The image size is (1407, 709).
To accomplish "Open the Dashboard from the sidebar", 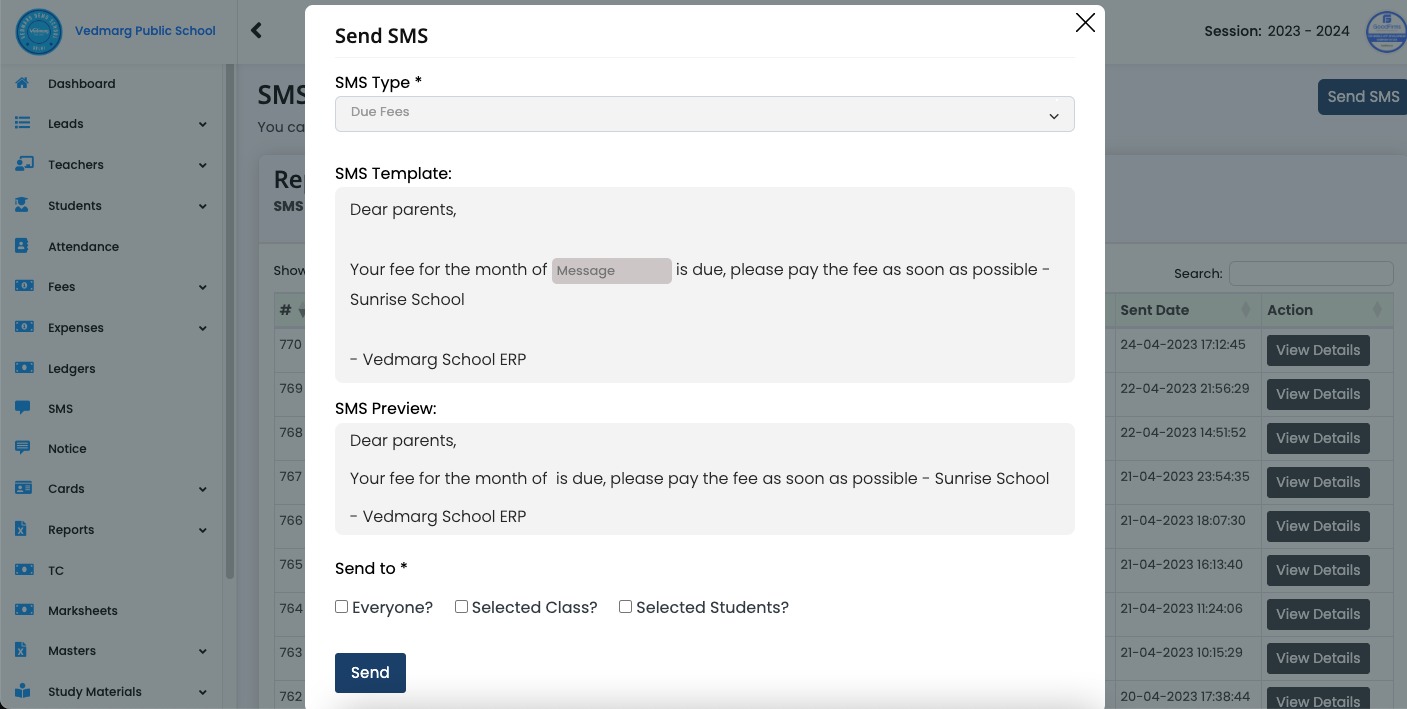I will click(x=81, y=83).
